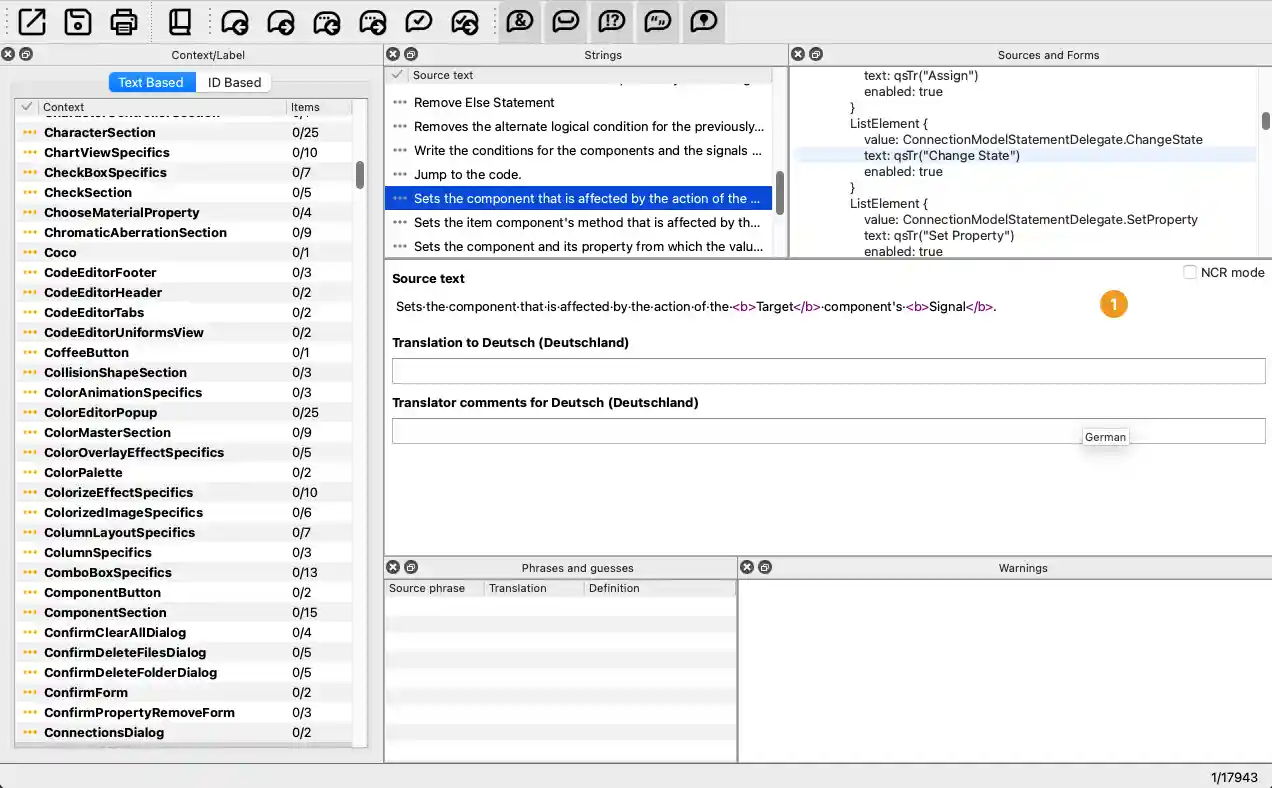Screen dimensions: 1272x788
Task: Expand the ComboBoxSpecifics context entry
Action: click(28, 572)
